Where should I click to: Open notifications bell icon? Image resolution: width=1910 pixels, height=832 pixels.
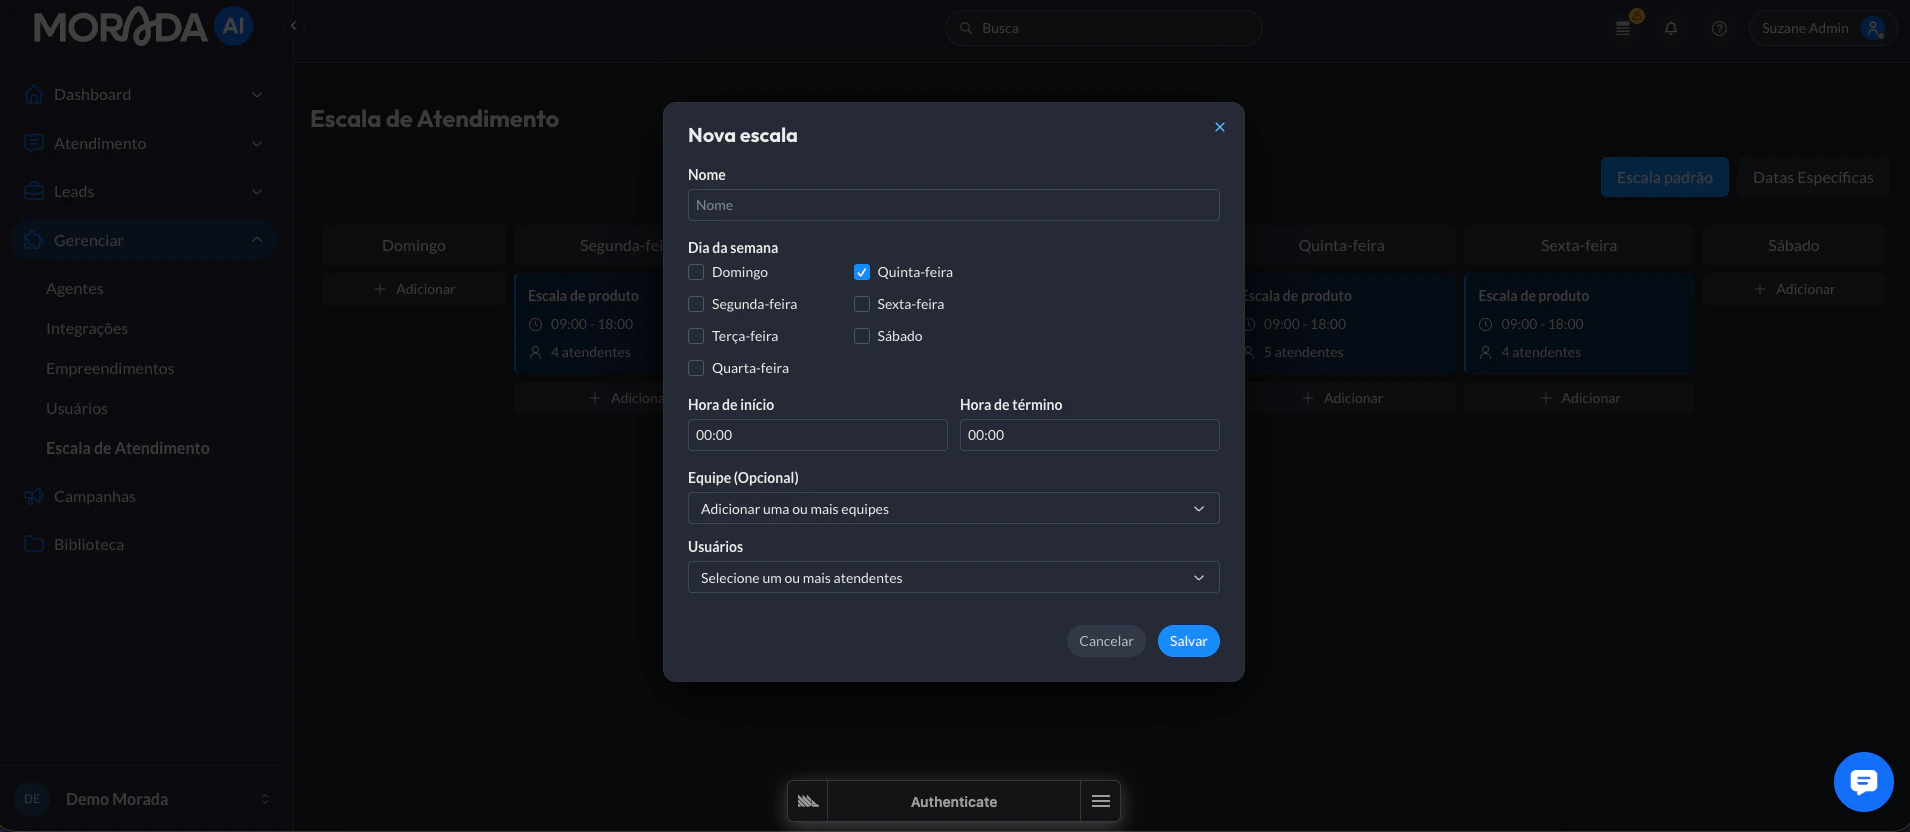(1671, 28)
